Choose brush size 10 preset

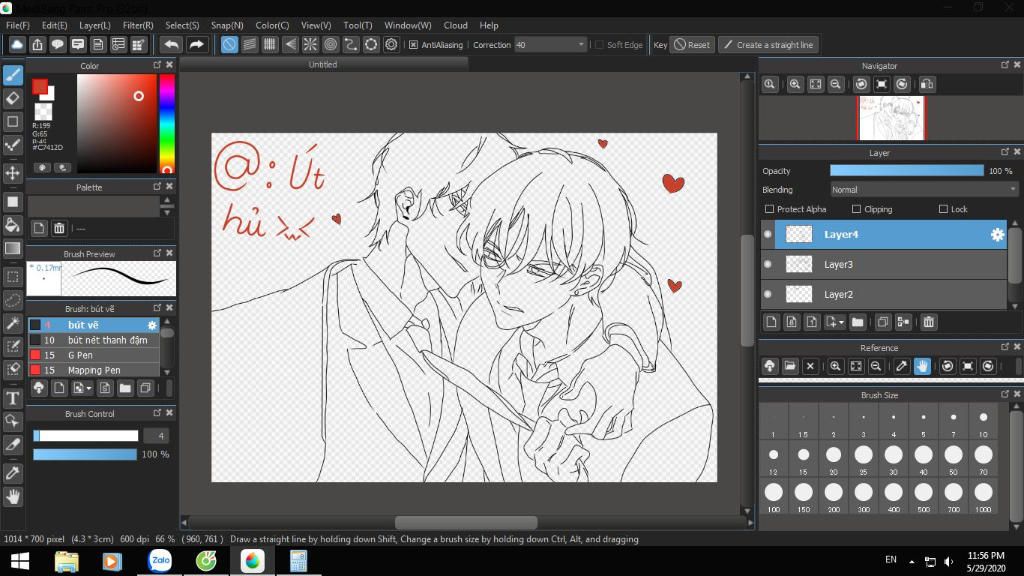click(983, 422)
